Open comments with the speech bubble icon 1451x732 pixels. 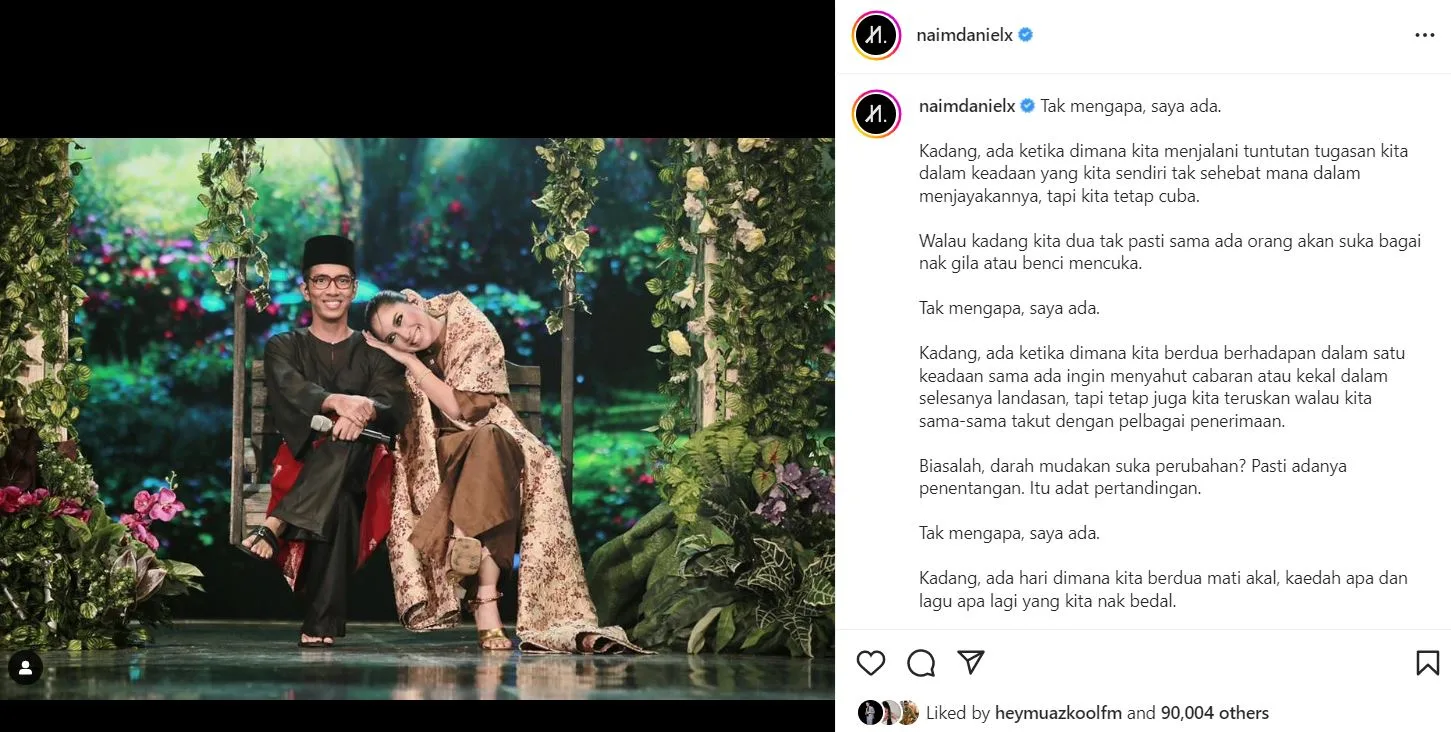click(921, 663)
